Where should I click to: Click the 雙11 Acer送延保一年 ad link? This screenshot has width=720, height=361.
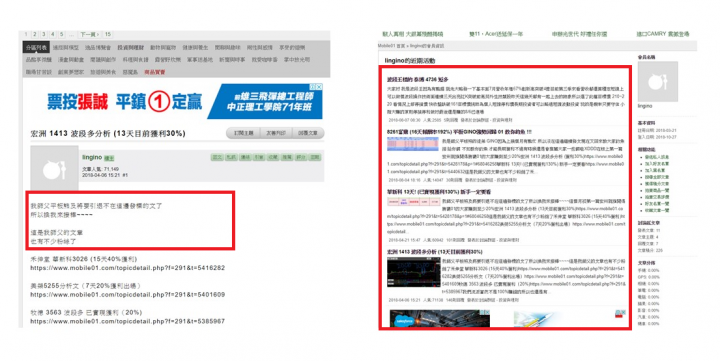[x=495, y=34]
